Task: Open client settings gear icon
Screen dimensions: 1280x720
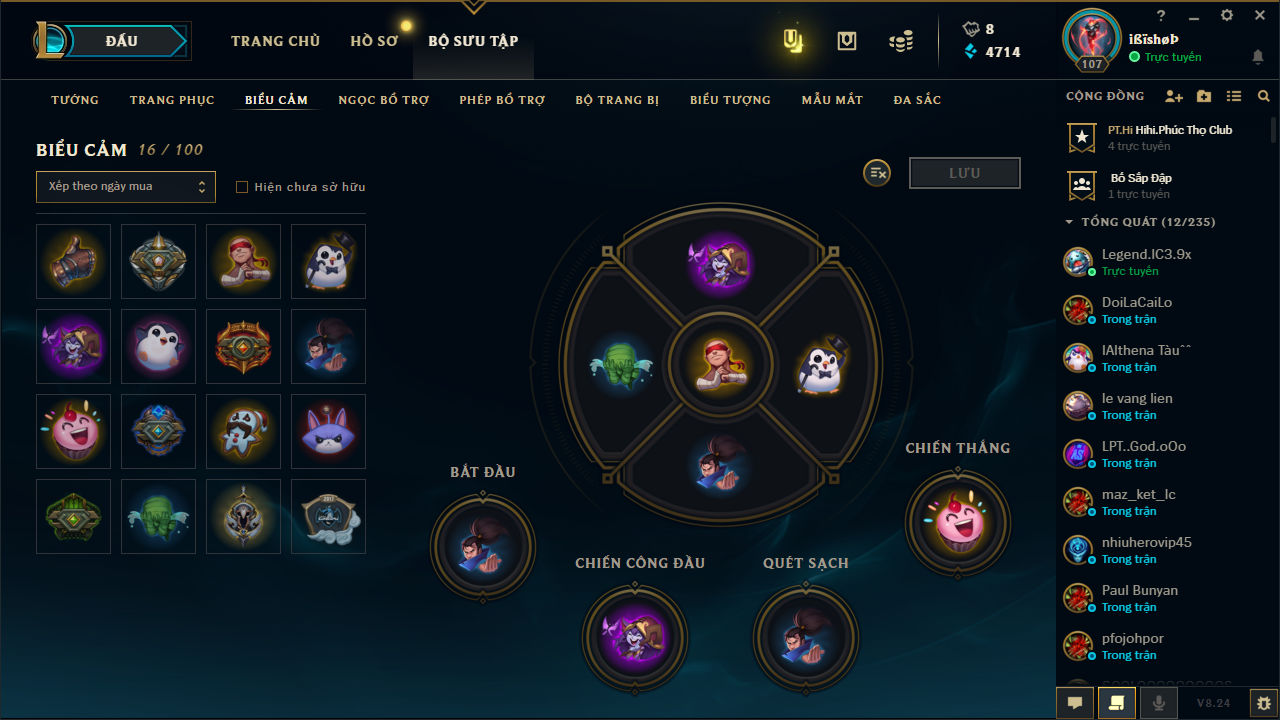Action: (1264, 703)
